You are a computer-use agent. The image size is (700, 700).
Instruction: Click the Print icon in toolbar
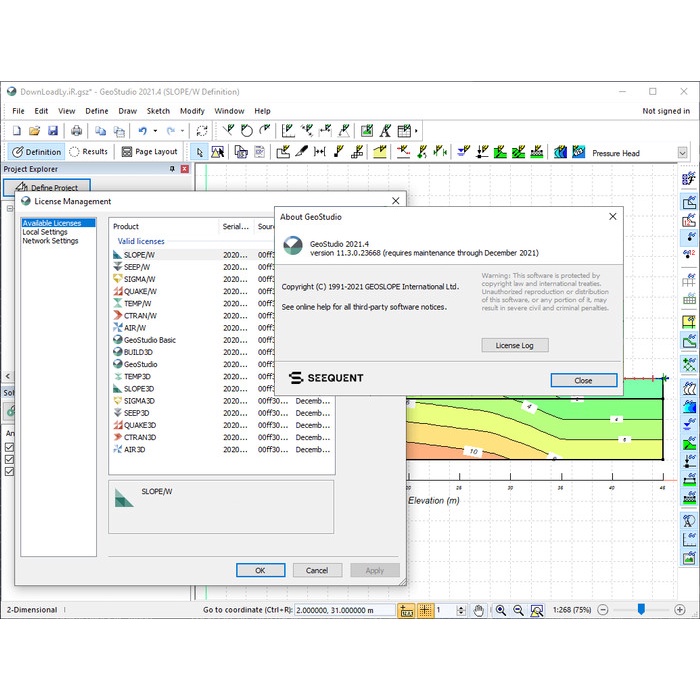[x=76, y=131]
